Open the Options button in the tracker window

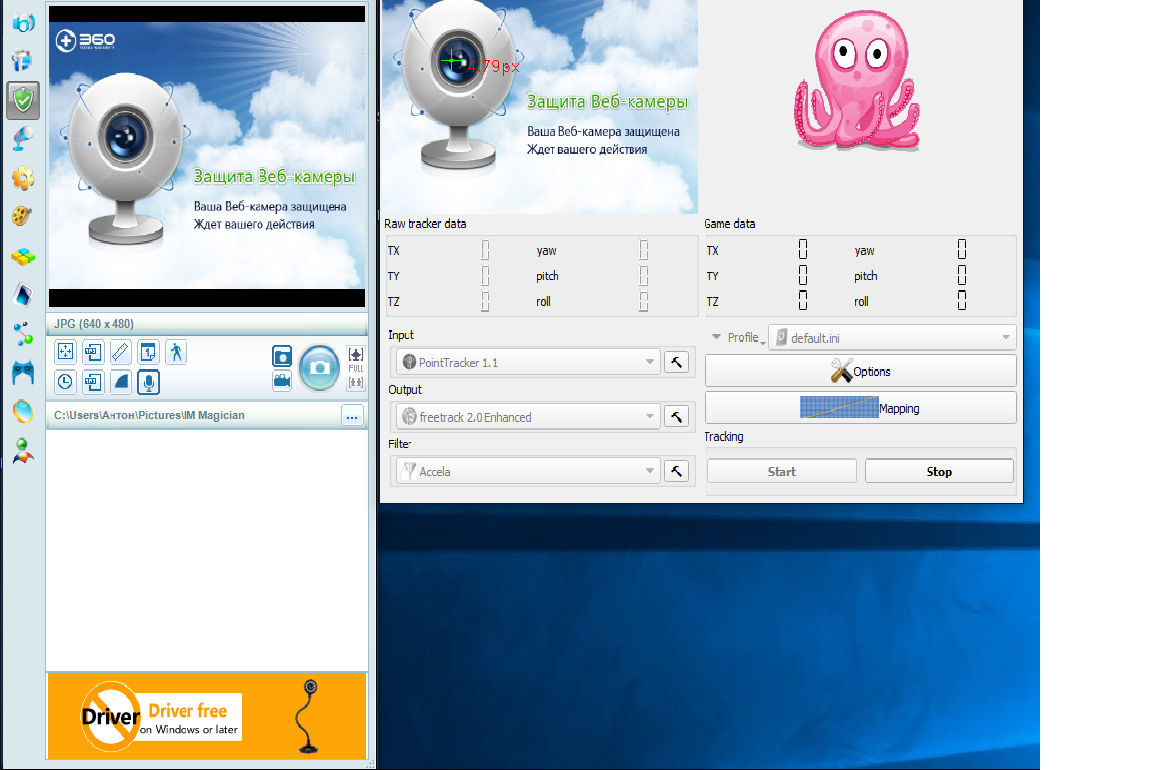860,371
